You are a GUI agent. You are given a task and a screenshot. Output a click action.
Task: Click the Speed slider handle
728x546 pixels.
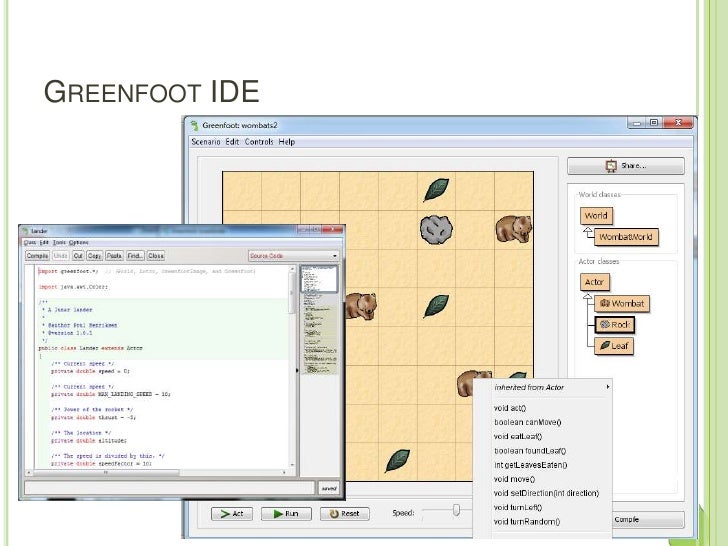coord(456,510)
